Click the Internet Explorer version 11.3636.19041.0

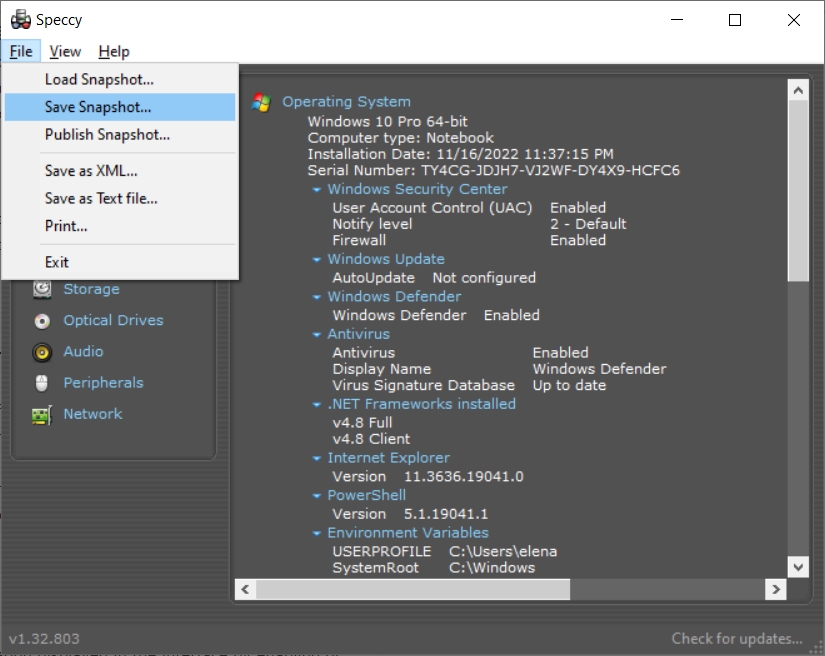(x=464, y=477)
